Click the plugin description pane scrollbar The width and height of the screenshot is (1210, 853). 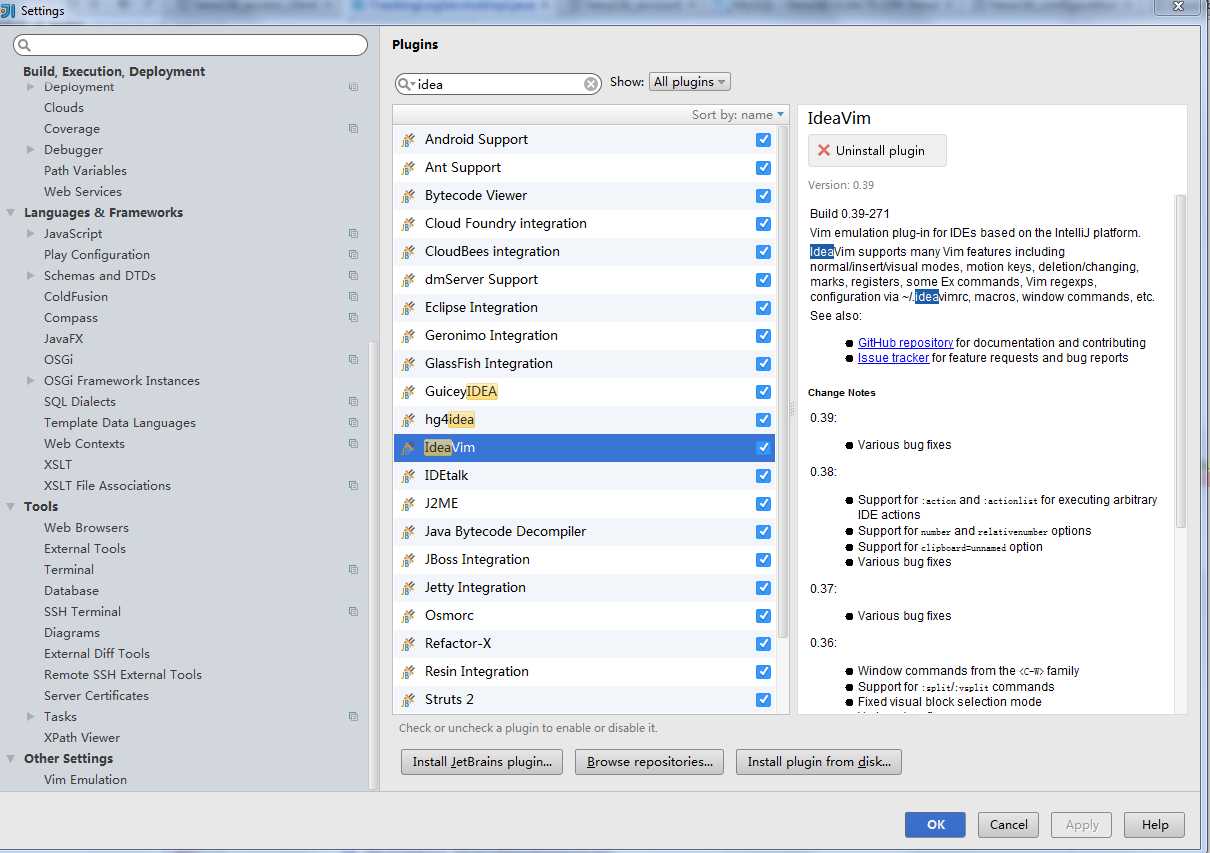[x=1180, y=360]
